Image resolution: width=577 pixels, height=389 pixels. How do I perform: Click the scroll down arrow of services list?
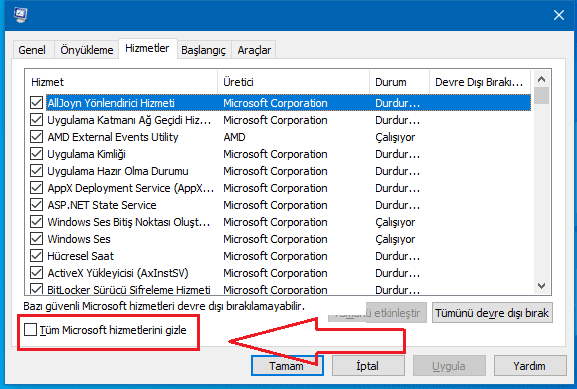click(x=541, y=286)
